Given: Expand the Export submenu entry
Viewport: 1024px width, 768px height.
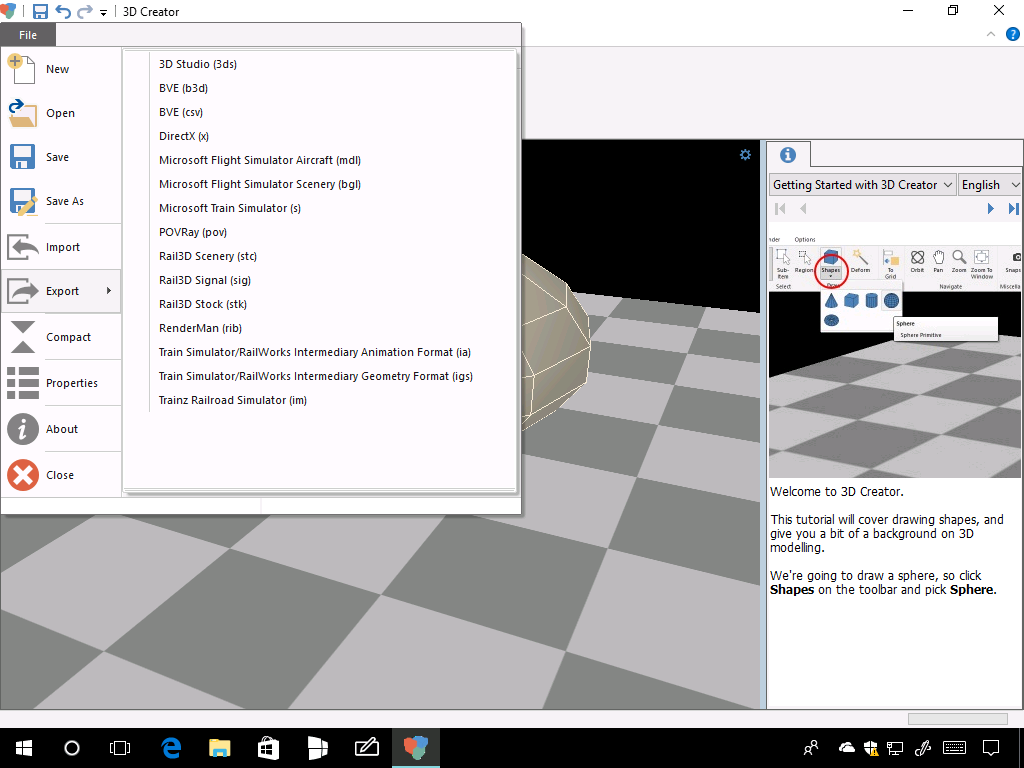Looking at the screenshot, I should 61,291.
